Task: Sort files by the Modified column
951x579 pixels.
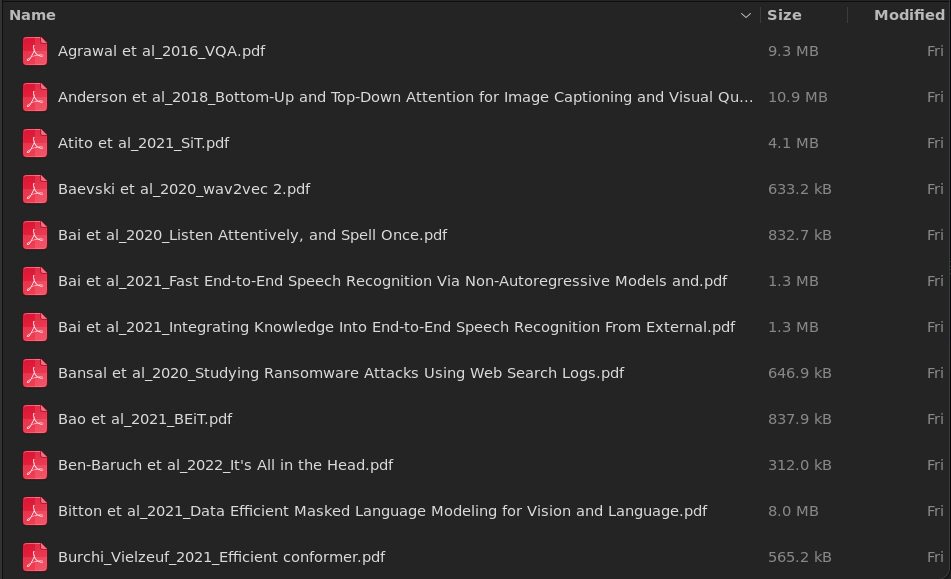Action: [x=909, y=15]
